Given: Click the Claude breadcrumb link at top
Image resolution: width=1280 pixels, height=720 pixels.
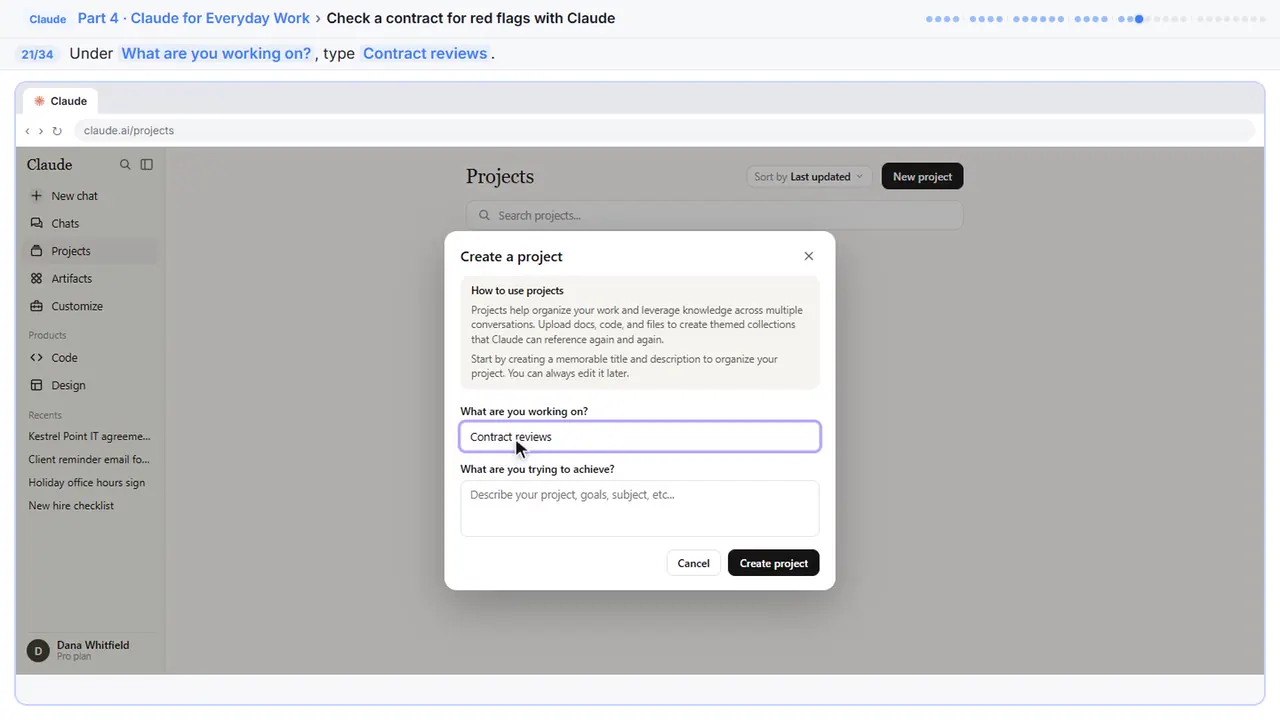Looking at the screenshot, I should tap(48, 19).
